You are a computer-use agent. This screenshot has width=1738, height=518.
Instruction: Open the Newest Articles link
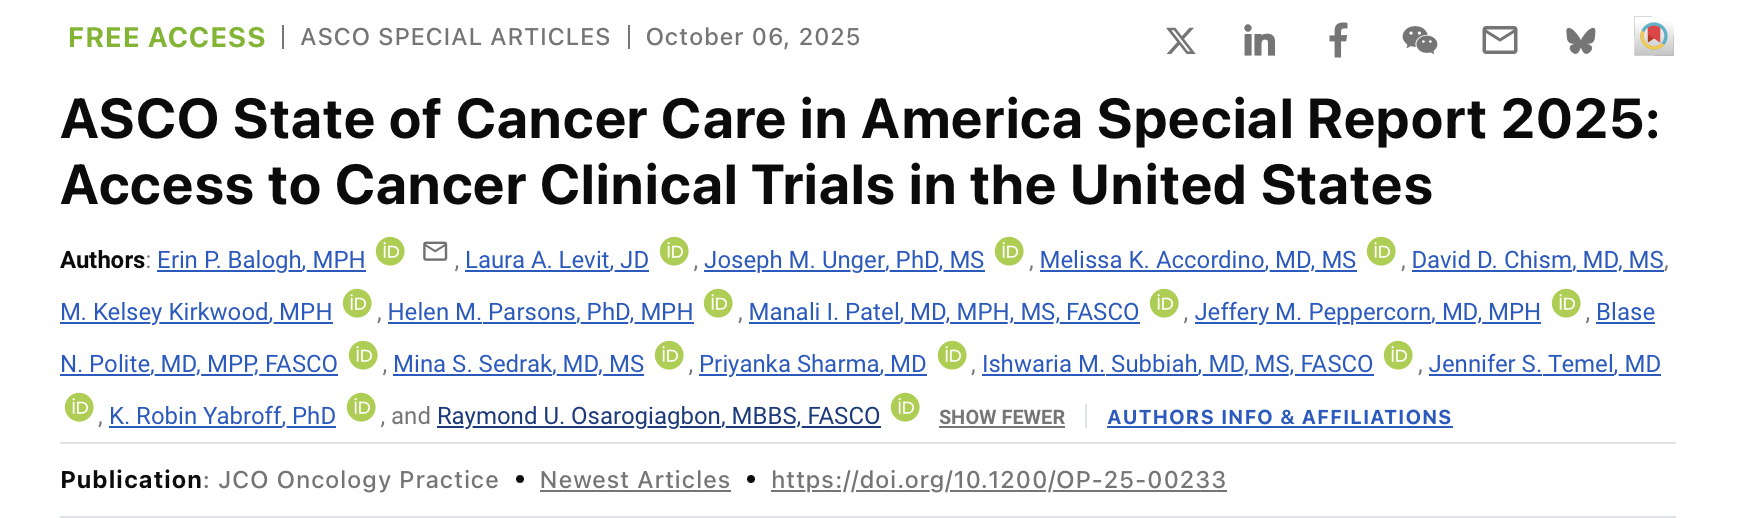pyautogui.click(x=635, y=480)
